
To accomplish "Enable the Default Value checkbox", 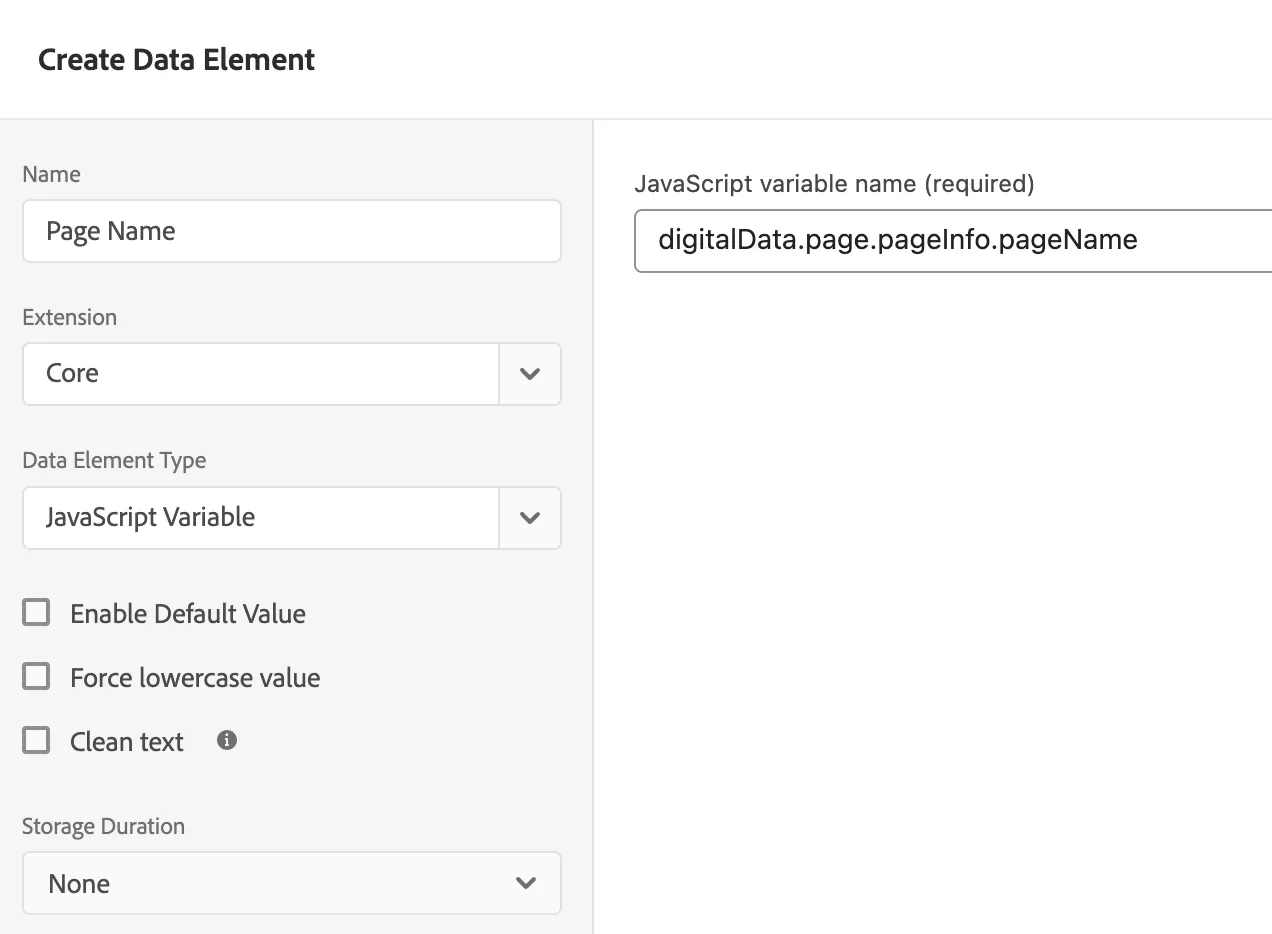I will [x=36, y=612].
